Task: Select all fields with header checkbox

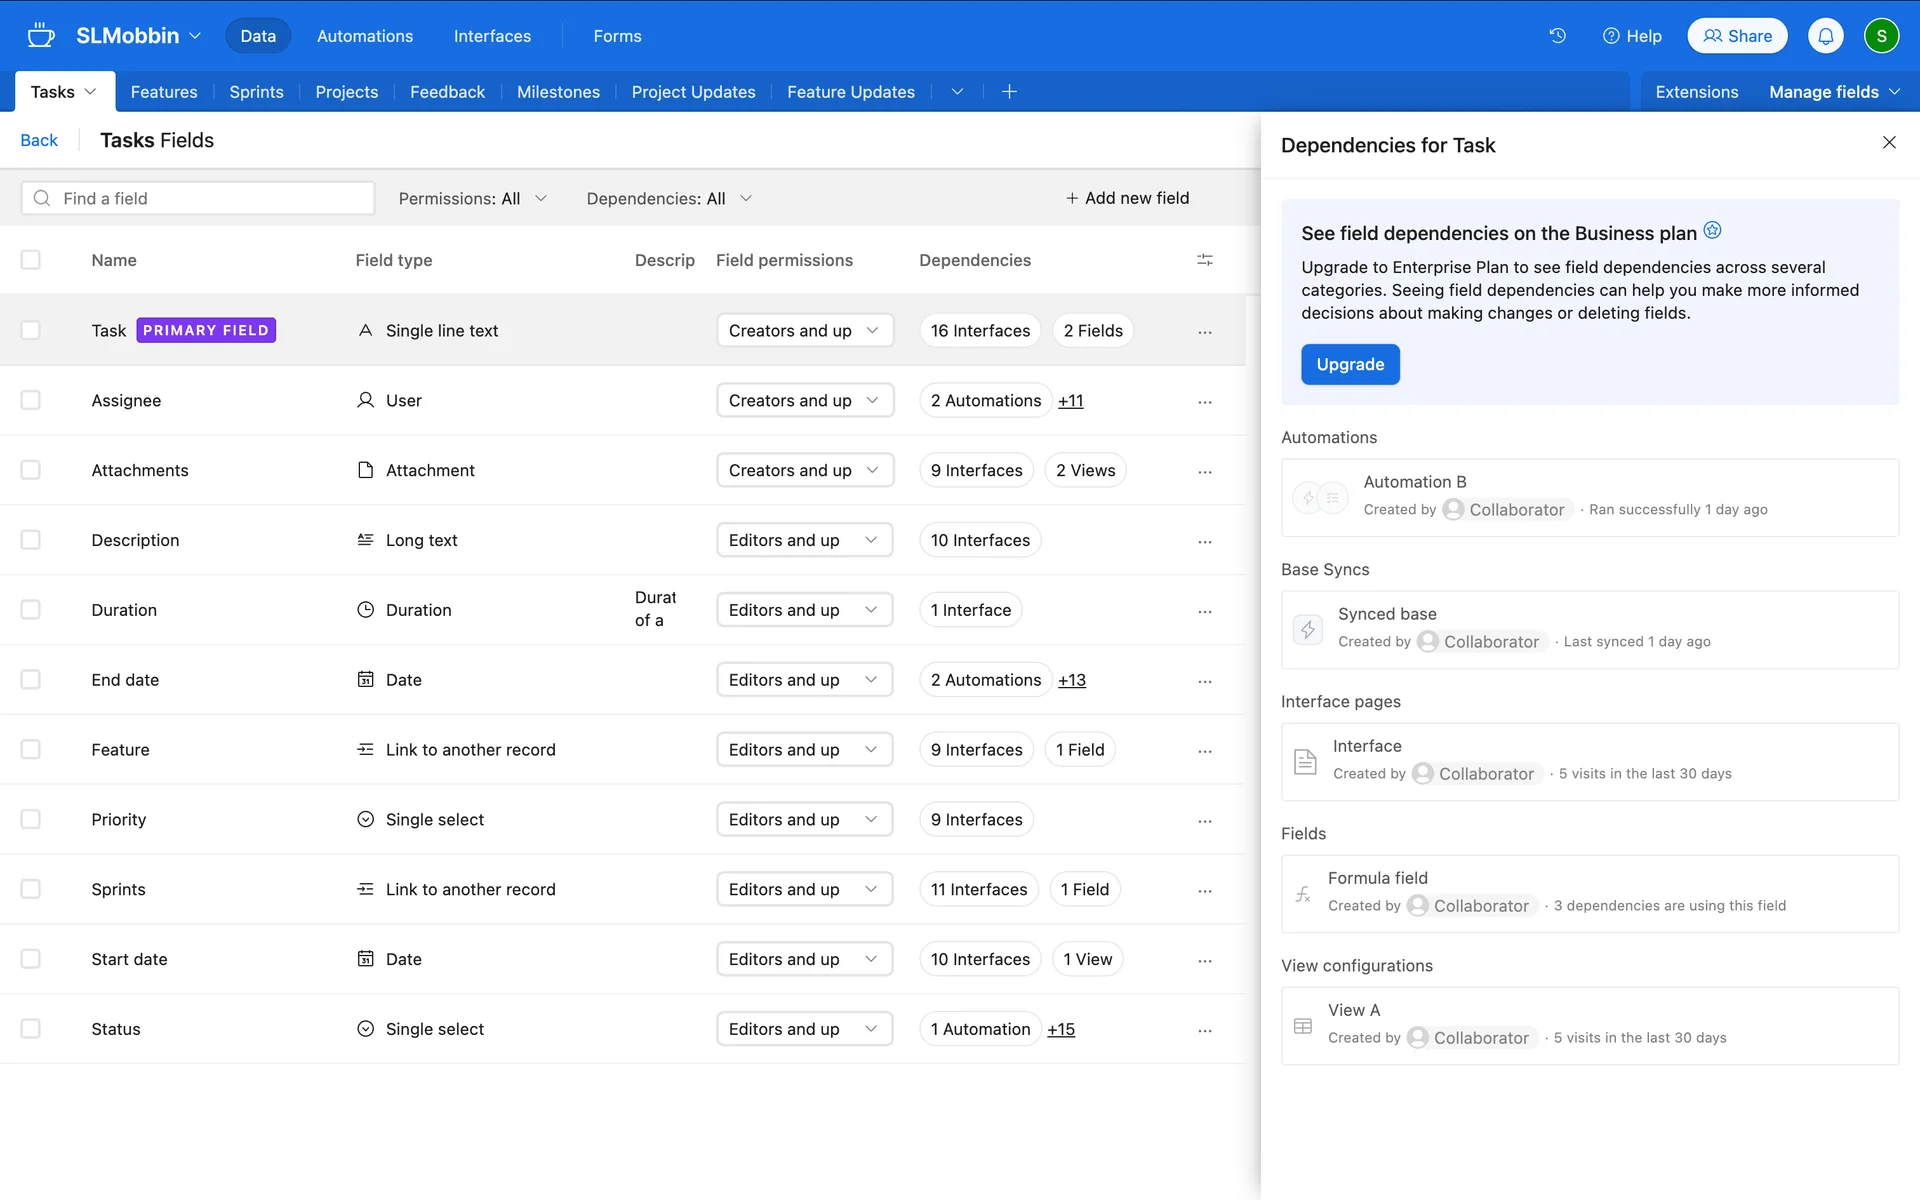Action: 31,260
